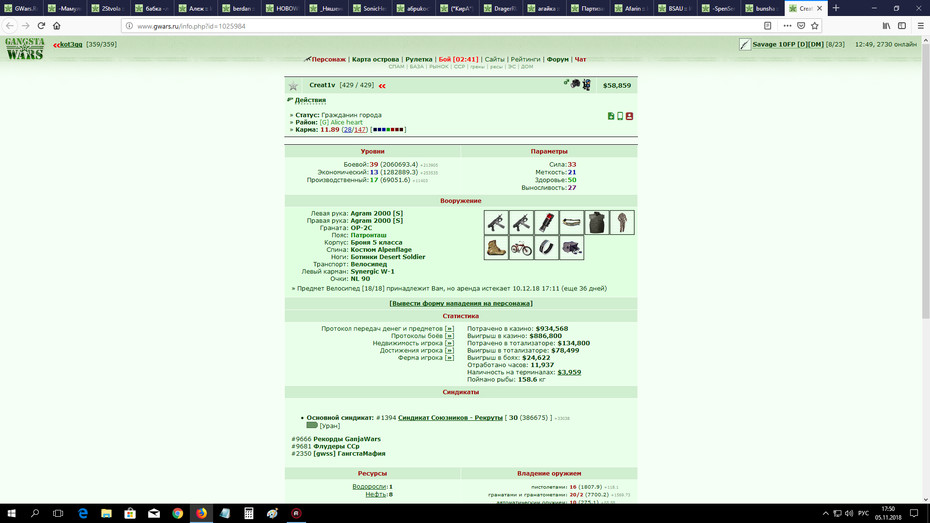The image size is (930, 523).
Task: Click the Водоросли resource link
Action: 369,487
